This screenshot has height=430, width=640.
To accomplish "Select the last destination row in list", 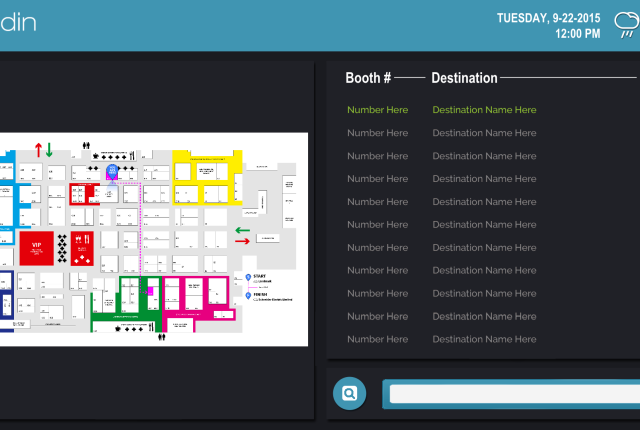I will 441,340.
